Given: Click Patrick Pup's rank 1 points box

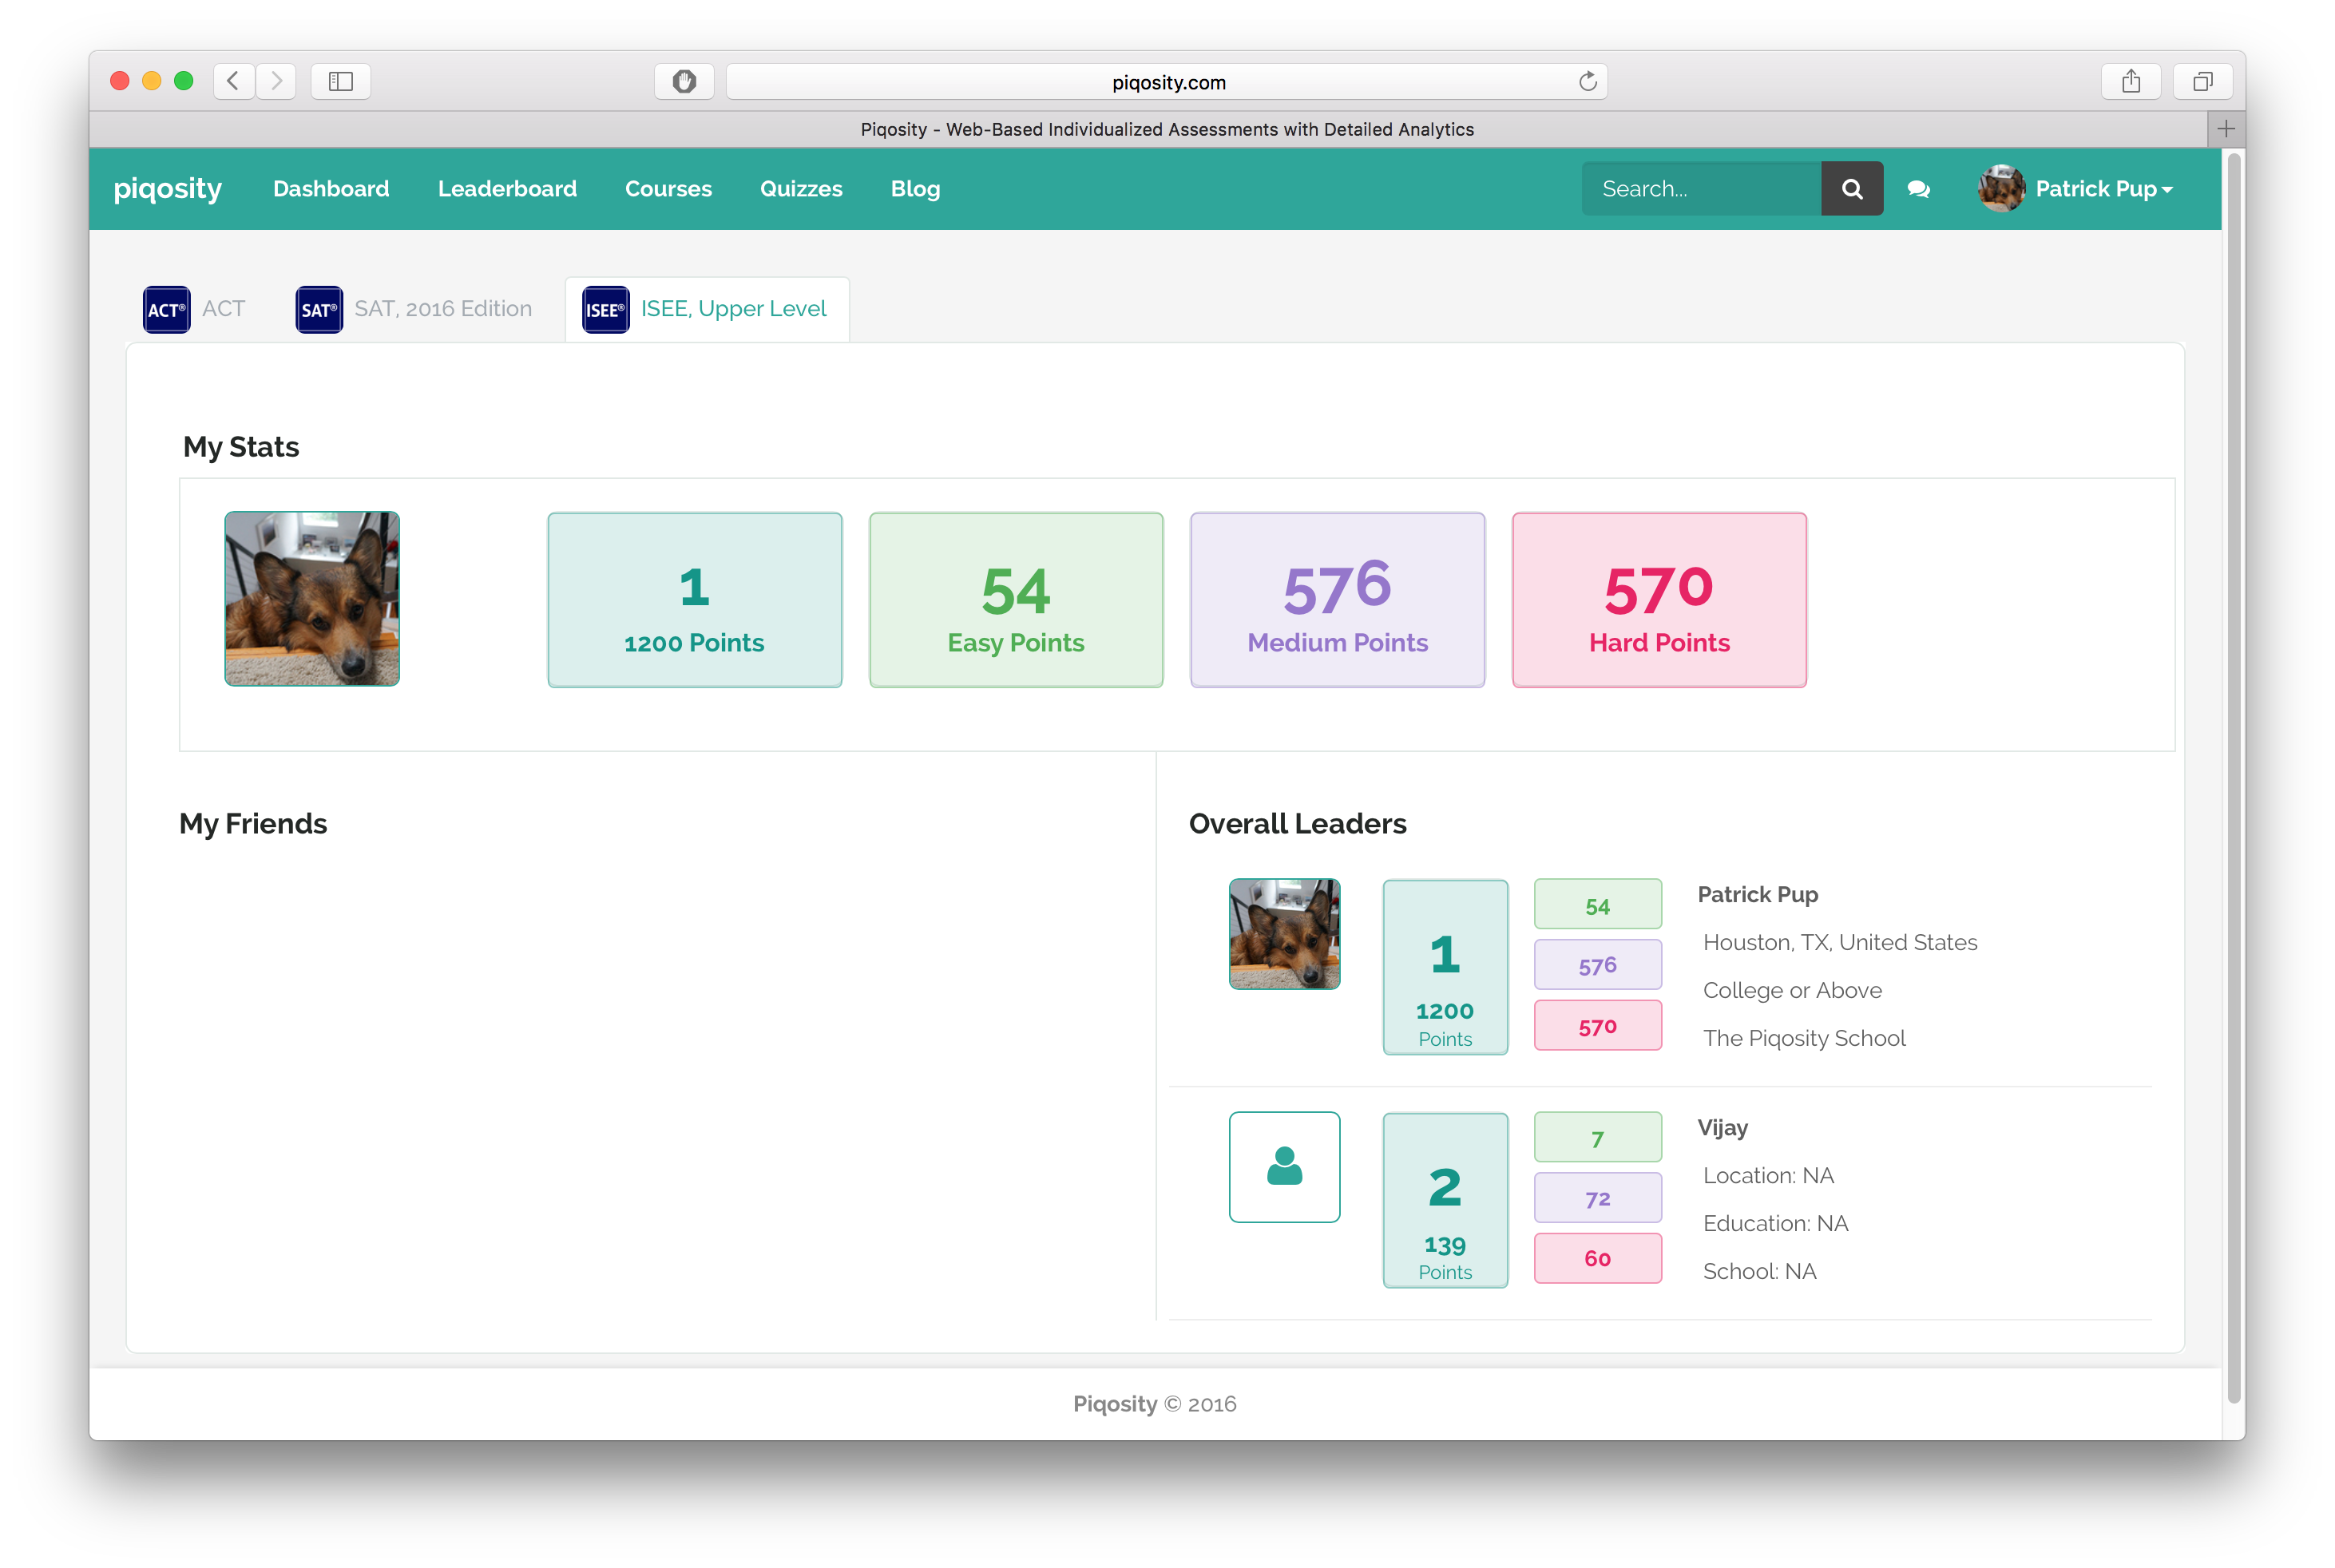Looking at the screenshot, I should tap(1445, 967).
